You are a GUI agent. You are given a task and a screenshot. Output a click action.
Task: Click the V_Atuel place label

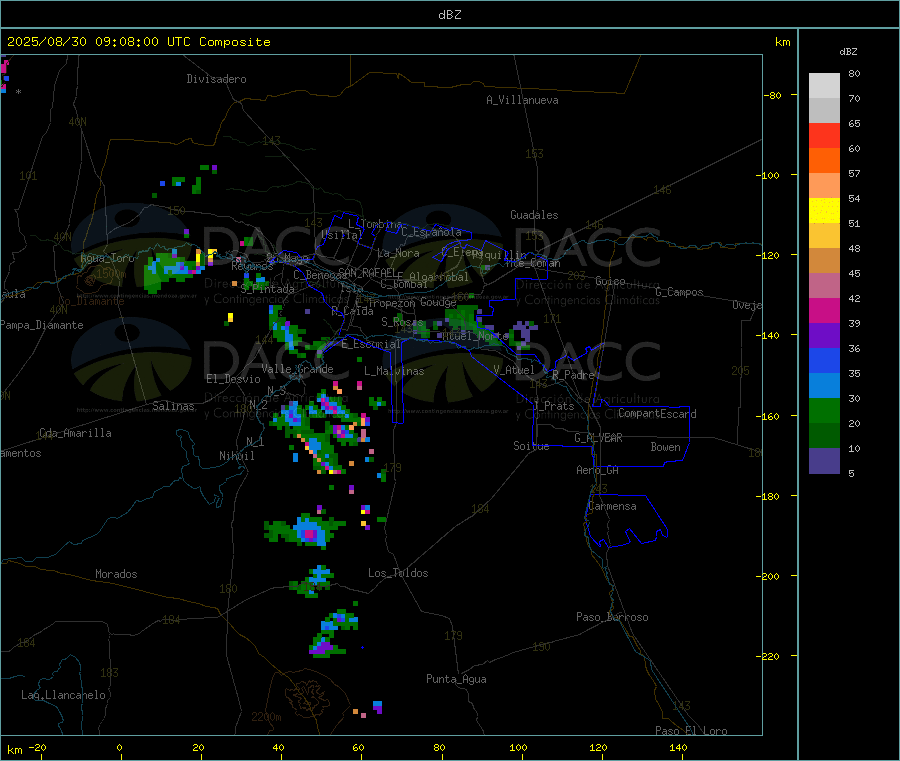click(x=514, y=370)
